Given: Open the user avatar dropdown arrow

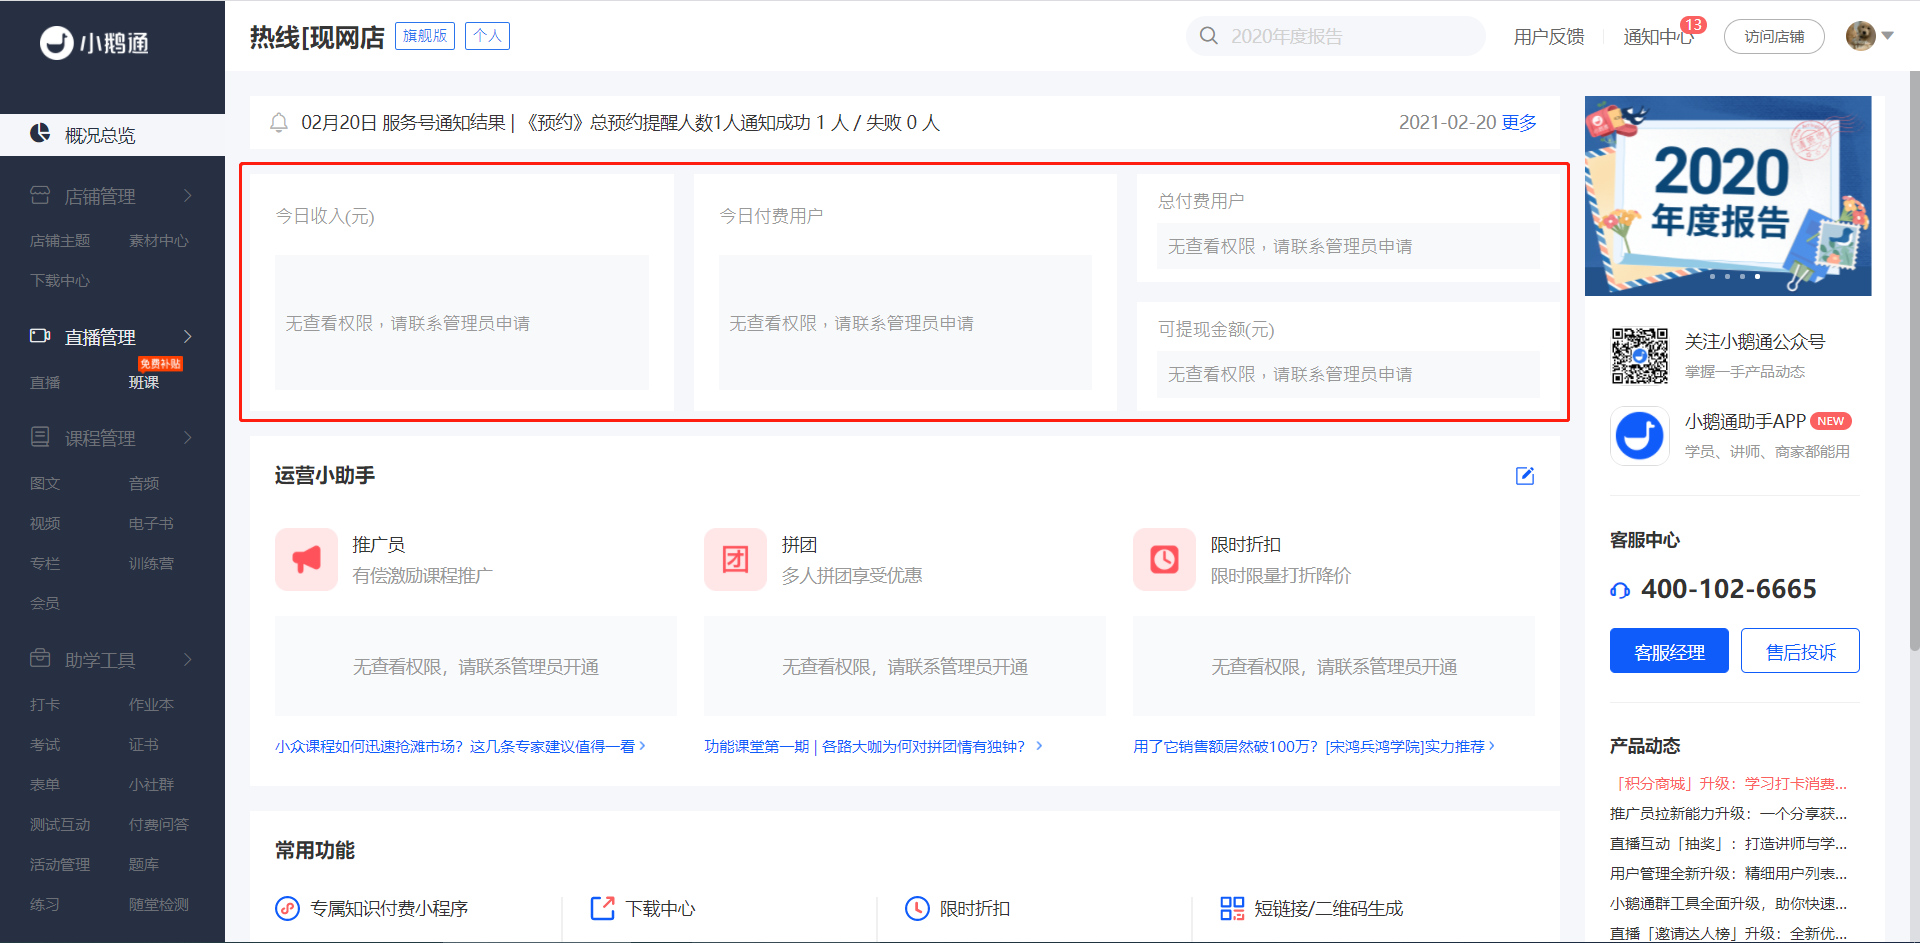Looking at the screenshot, I should tap(1888, 36).
